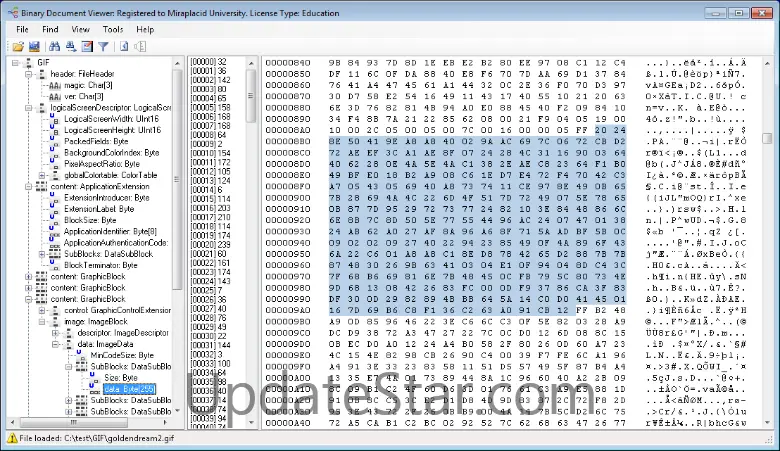This screenshot has width=780, height=451.
Task: Click the byte icon beside ExtensionIntroducer
Action: pyautogui.click(x=55, y=198)
